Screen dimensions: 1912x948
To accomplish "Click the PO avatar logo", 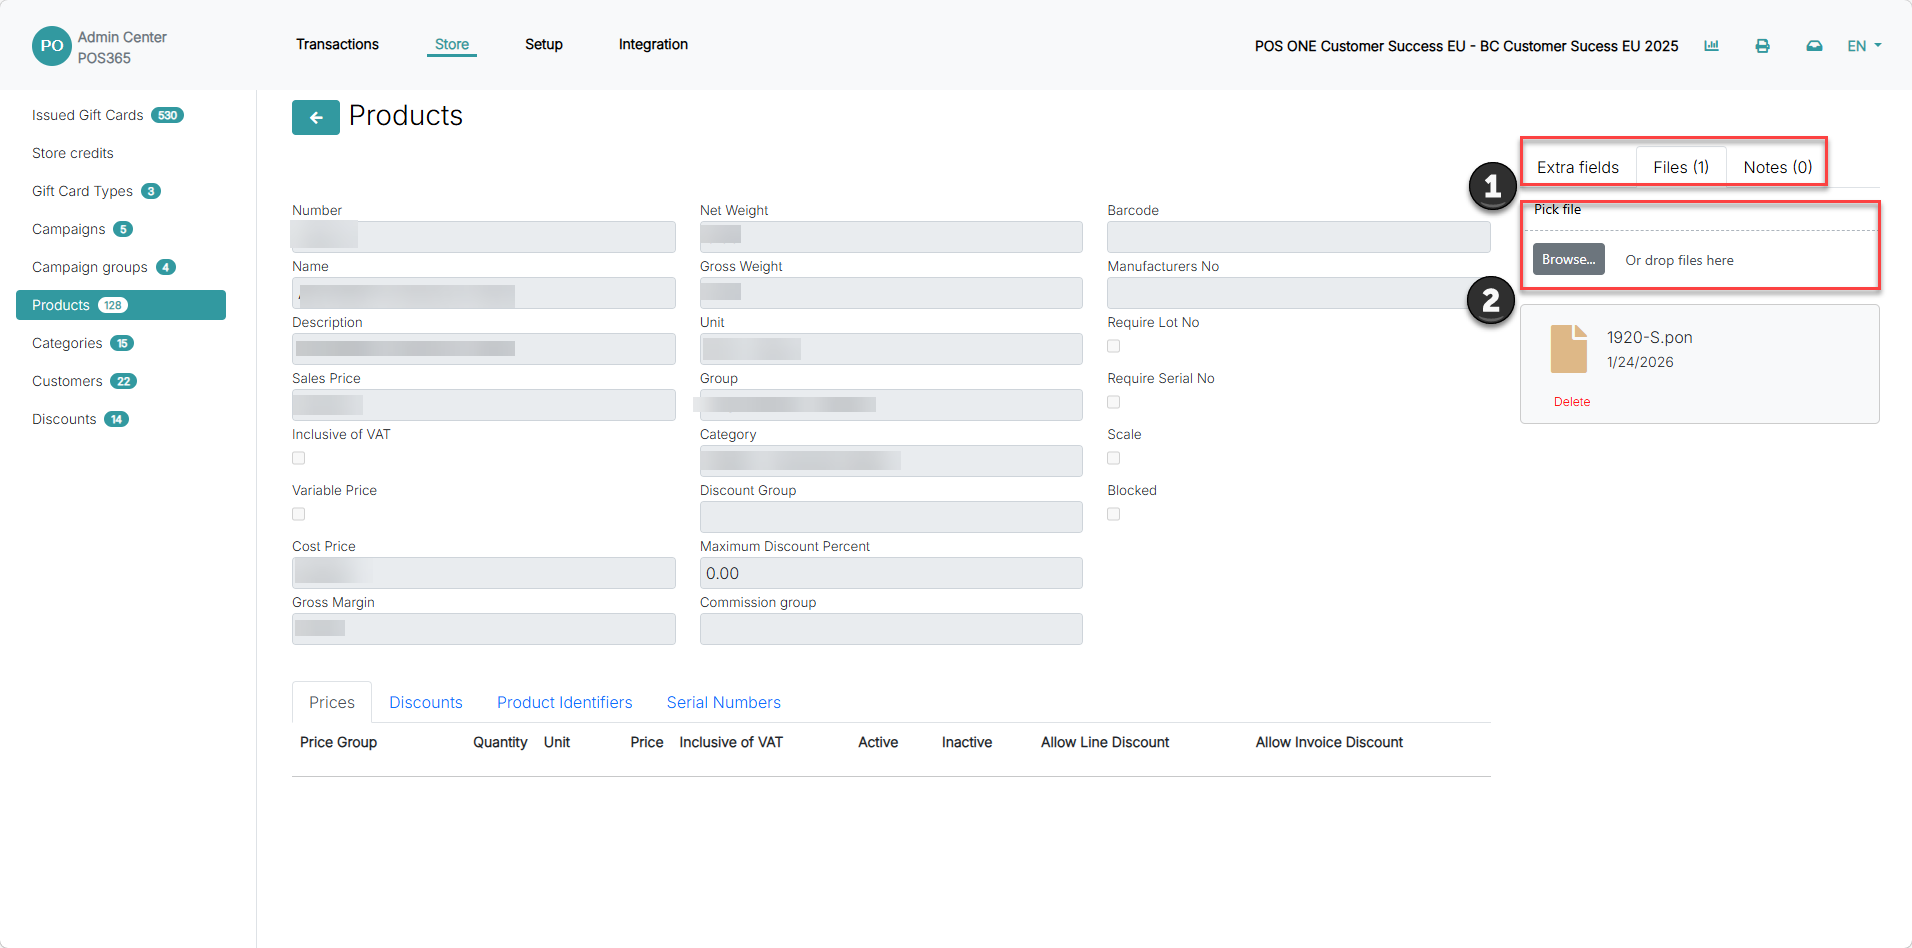I will click(x=52, y=46).
